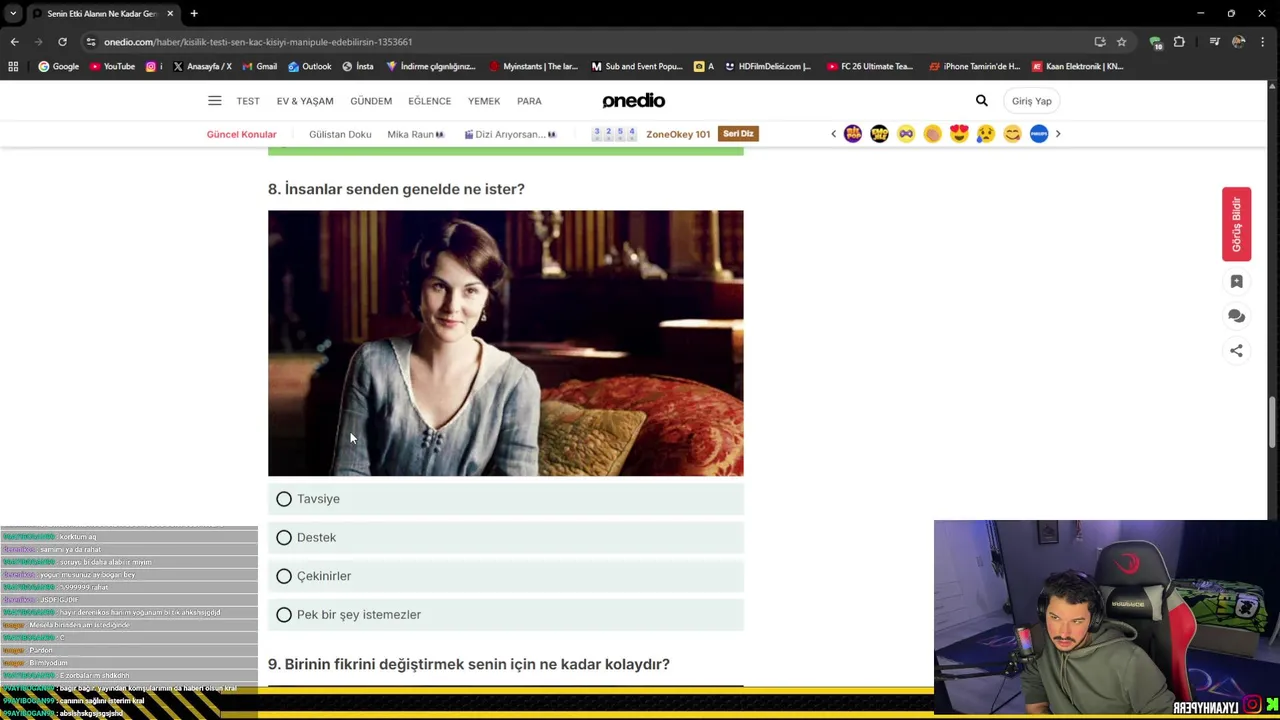This screenshot has height=720, width=1280.
Task: Expand the tab search dropdown arrow
Action: coord(12,14)
